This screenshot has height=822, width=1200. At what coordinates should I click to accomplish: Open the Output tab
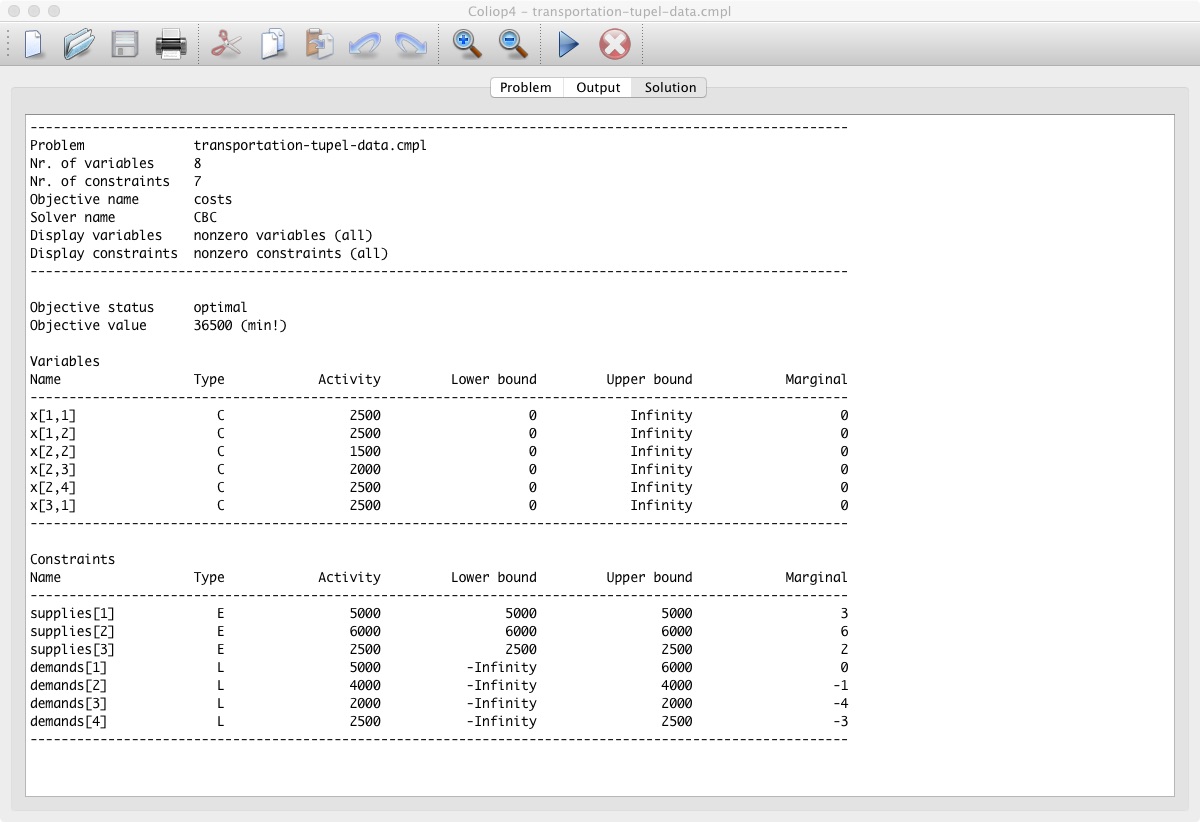pos(598,88)
